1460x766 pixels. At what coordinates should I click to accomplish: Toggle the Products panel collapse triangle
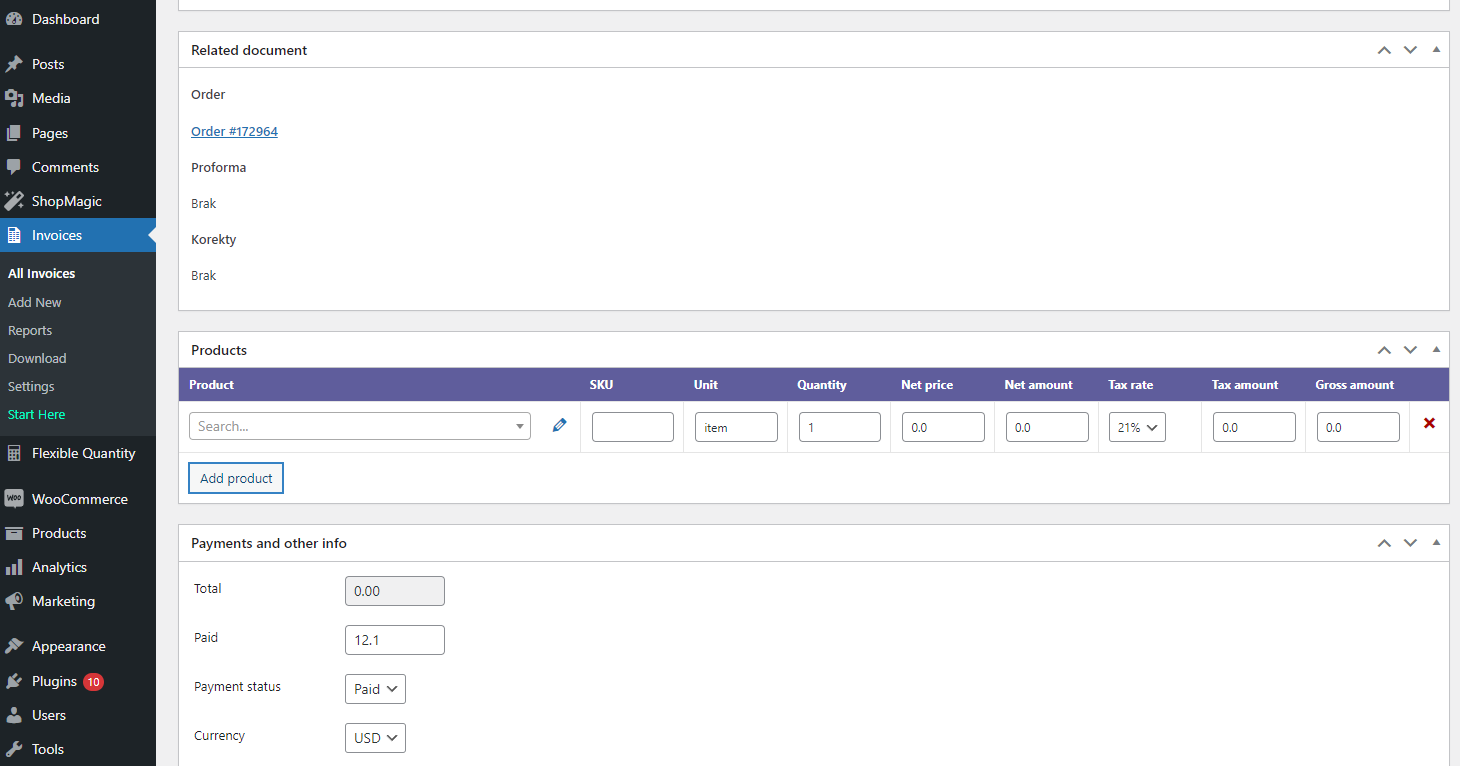(x=1436, y=349)
